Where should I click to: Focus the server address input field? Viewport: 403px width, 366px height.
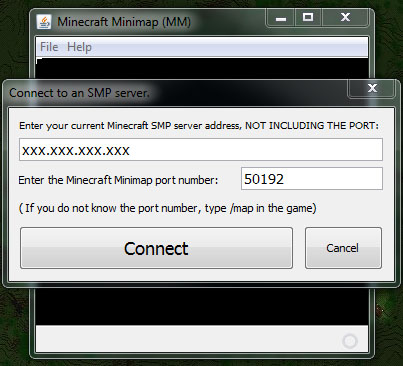[x=201, y=150]
